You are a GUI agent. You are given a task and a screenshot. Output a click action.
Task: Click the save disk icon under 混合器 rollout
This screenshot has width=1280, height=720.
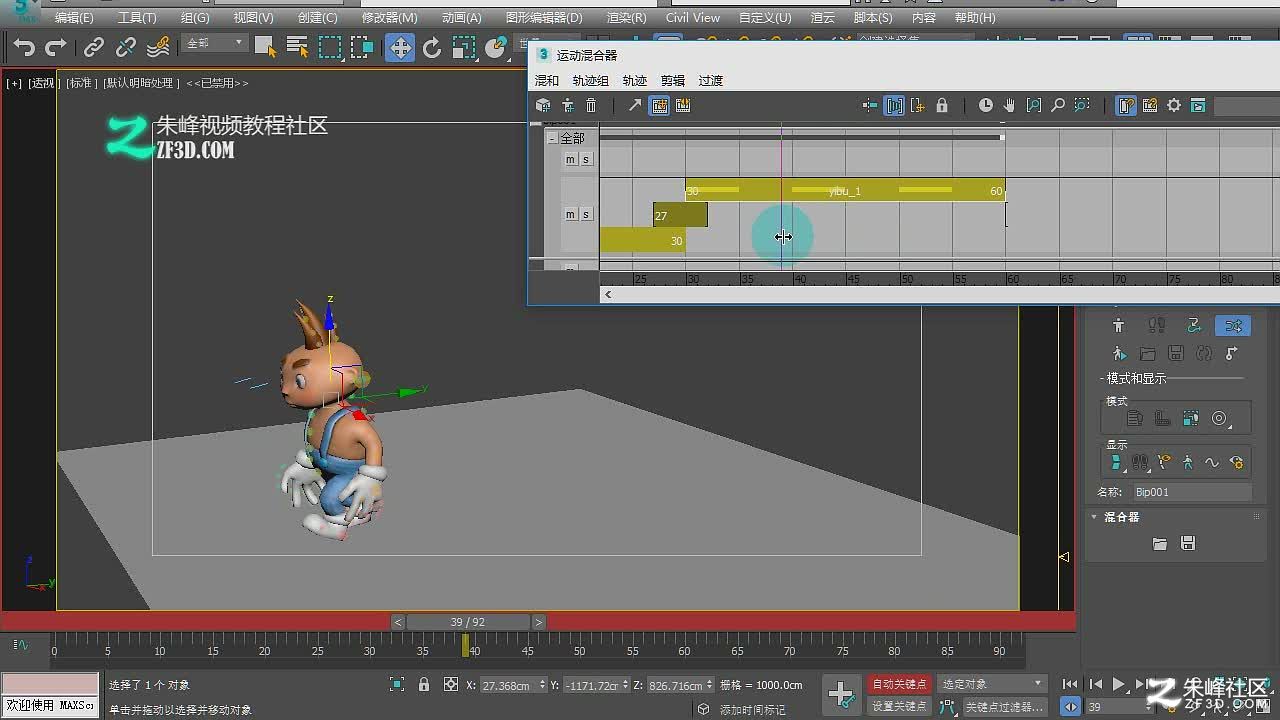point(1188,543)
